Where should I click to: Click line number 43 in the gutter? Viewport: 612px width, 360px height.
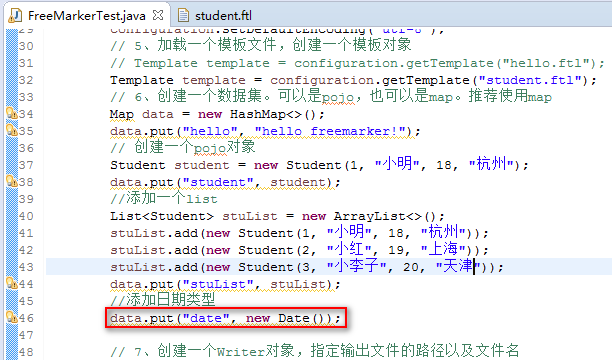point(26,267)
